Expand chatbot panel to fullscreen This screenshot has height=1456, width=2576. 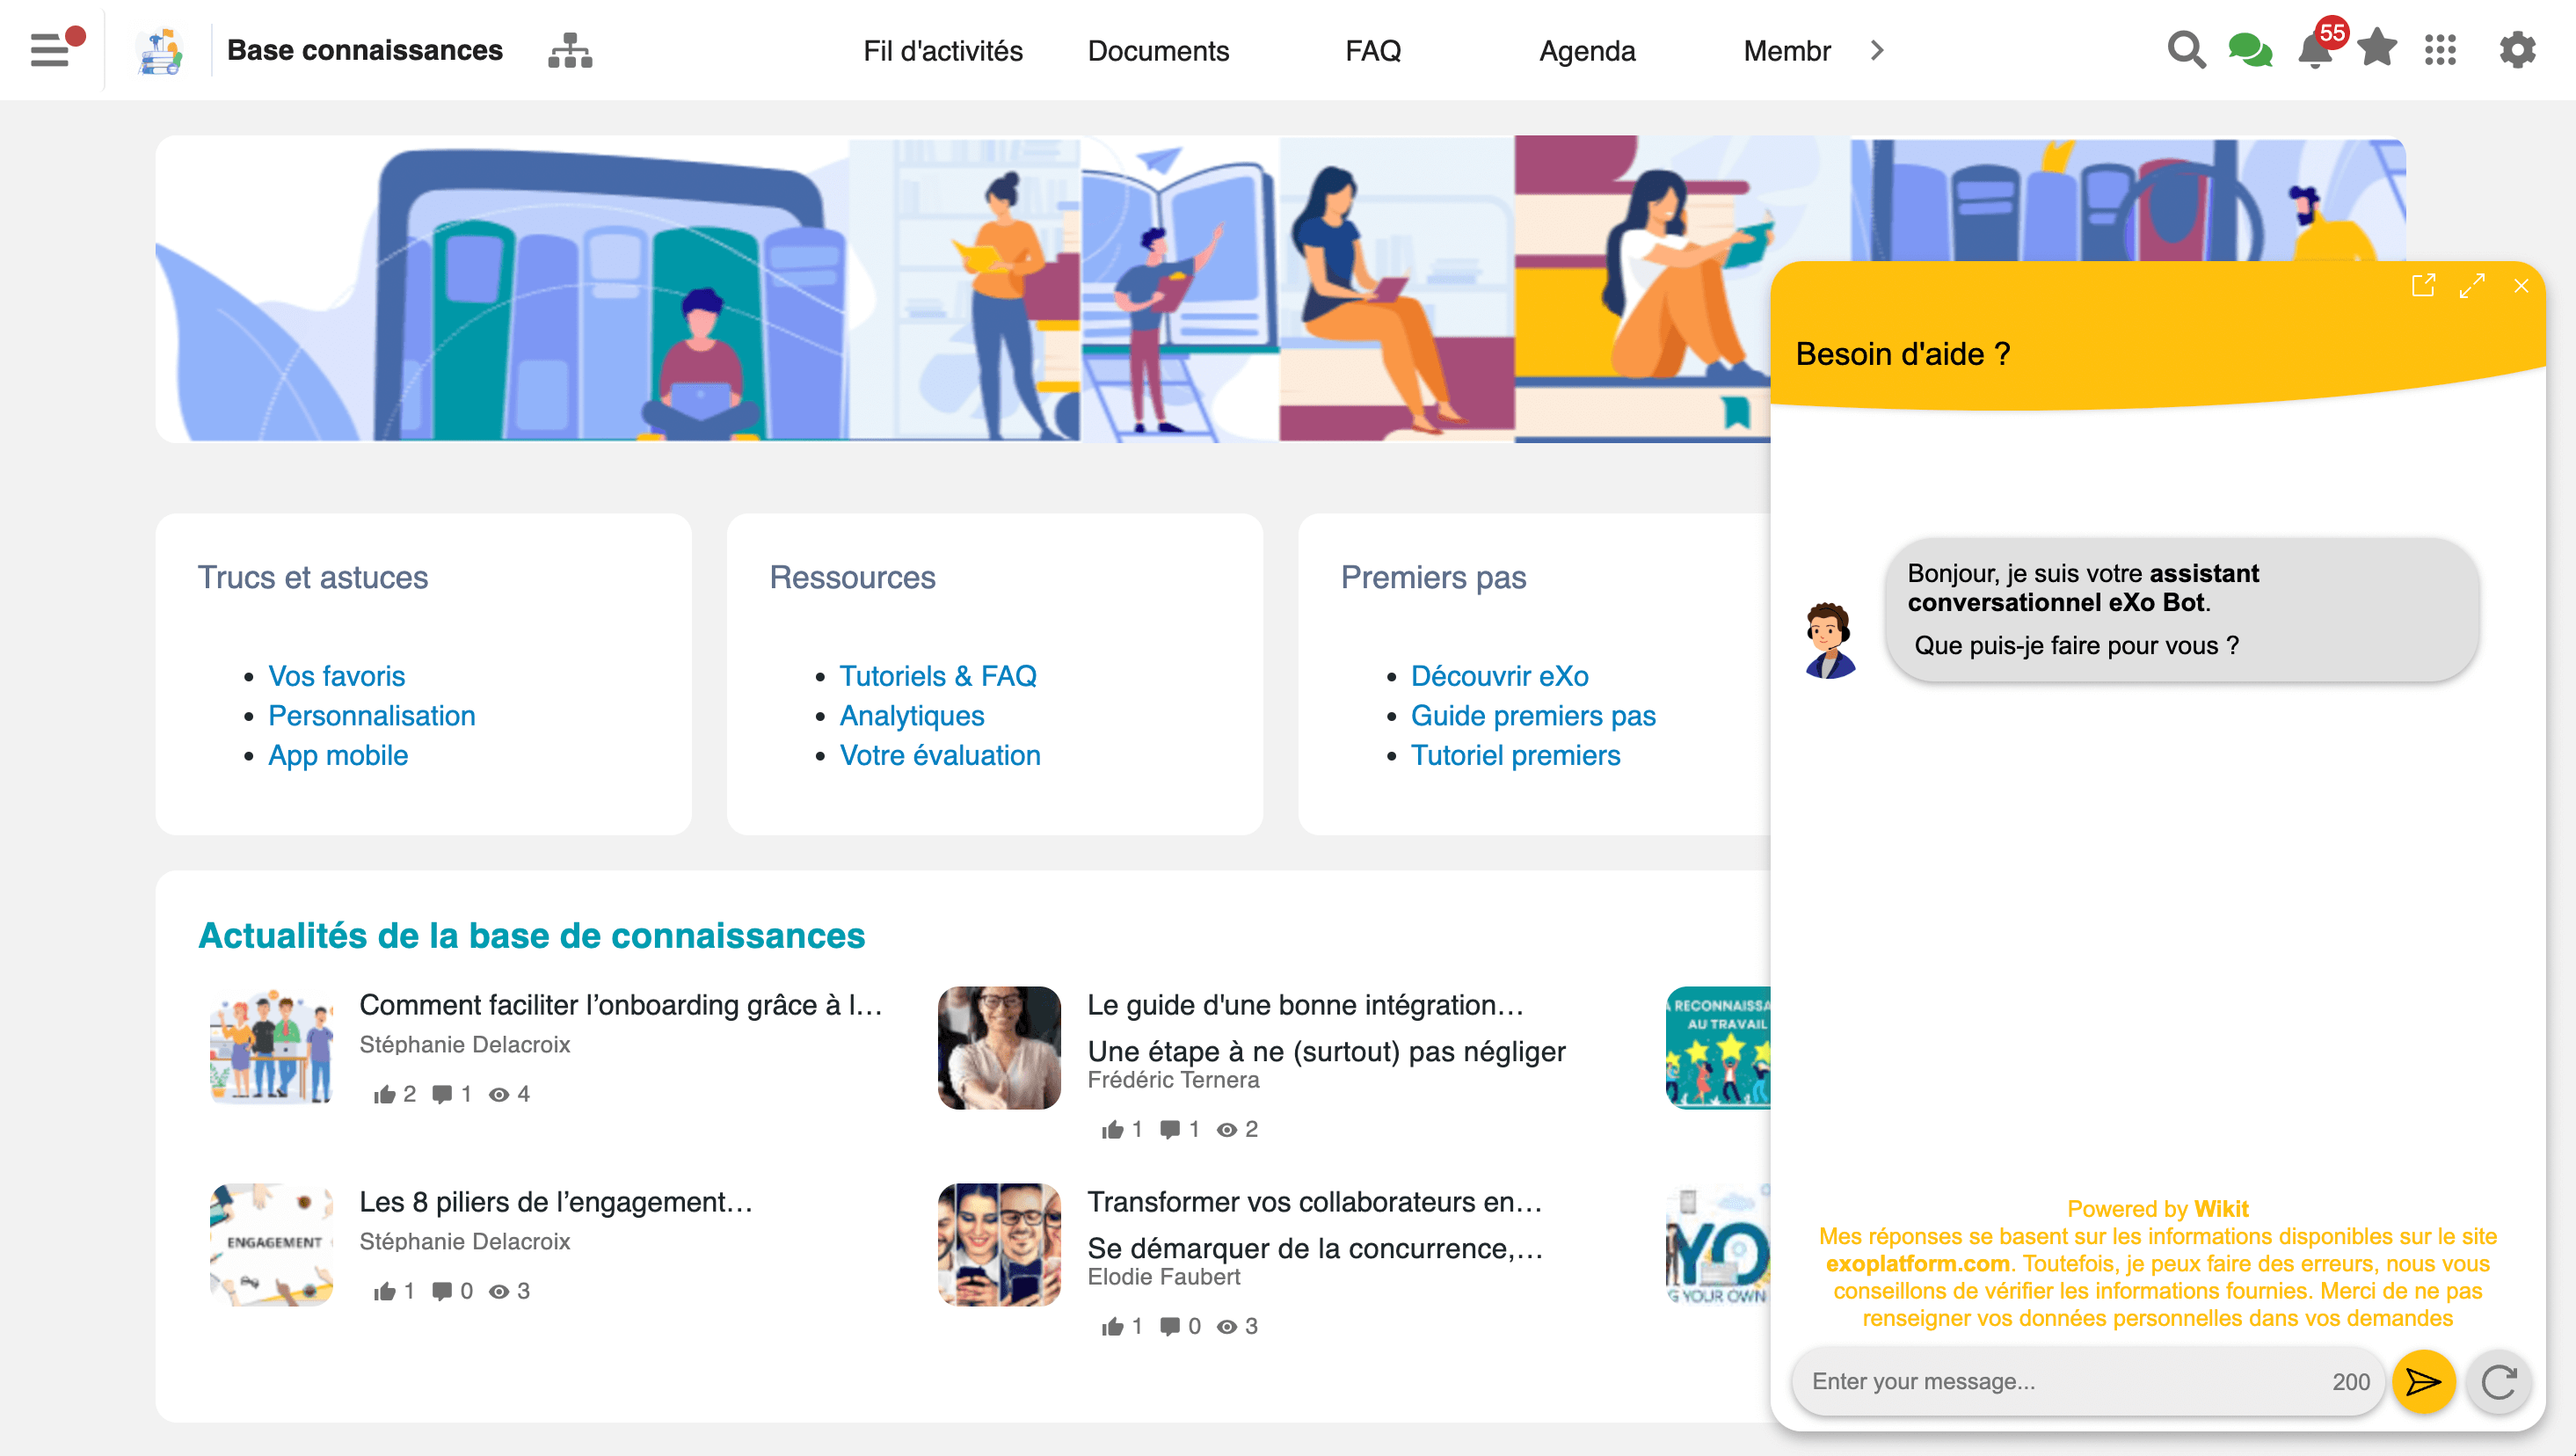point(2472,286)
